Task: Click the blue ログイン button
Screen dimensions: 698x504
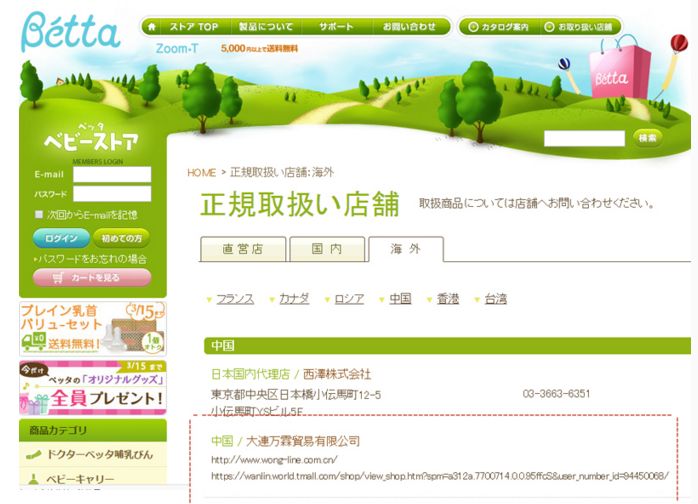Action: (61, 238)
